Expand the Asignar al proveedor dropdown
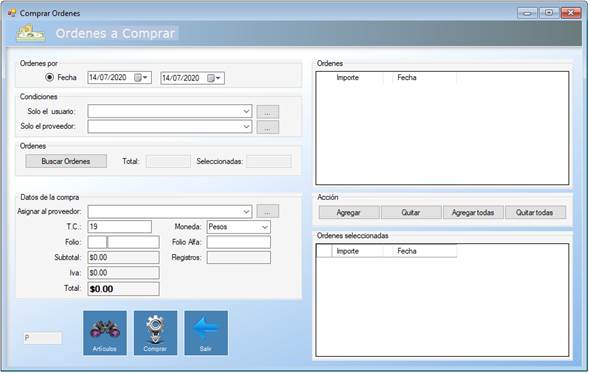The width and height of the screenshot is (589, 374). 246,211
